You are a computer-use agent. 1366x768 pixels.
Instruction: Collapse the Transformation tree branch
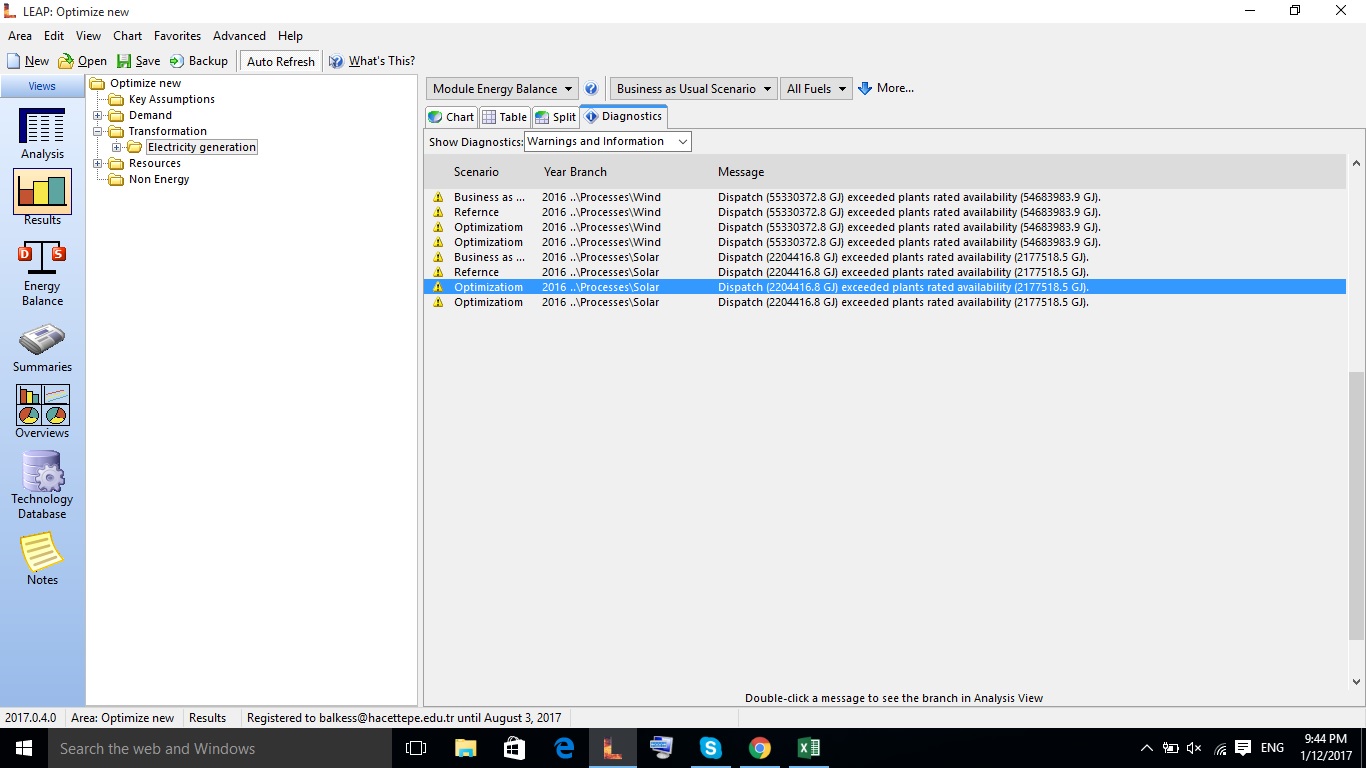[x=97, y=132]
